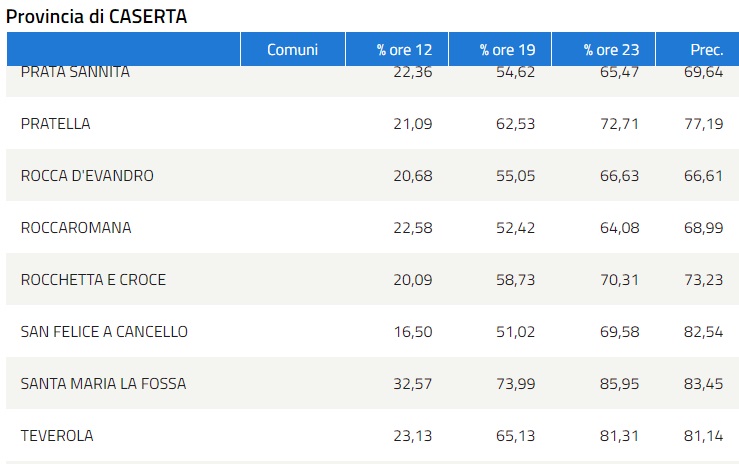The image size is (739, 464).
Task: Click Pratella's 72,71 ore 23 value
Action: tap(619, 124)
